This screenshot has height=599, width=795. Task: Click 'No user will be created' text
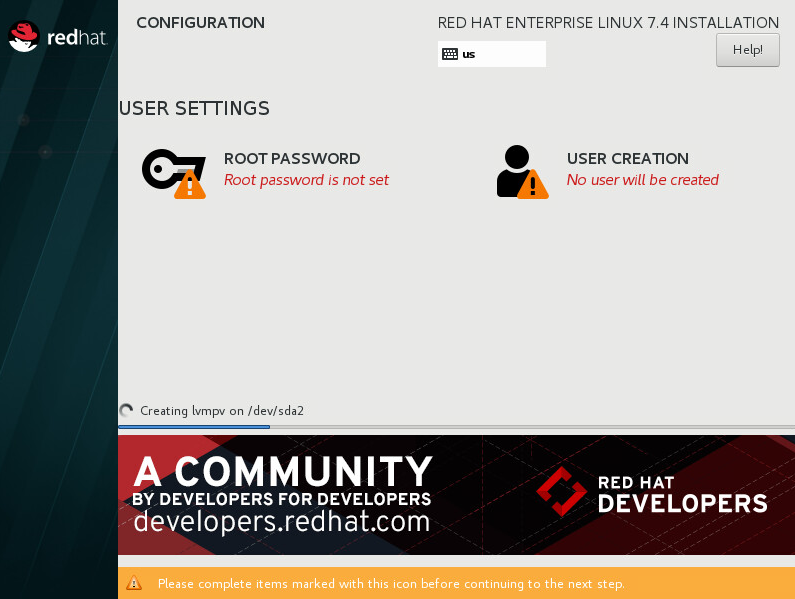(x=642, y=180)
